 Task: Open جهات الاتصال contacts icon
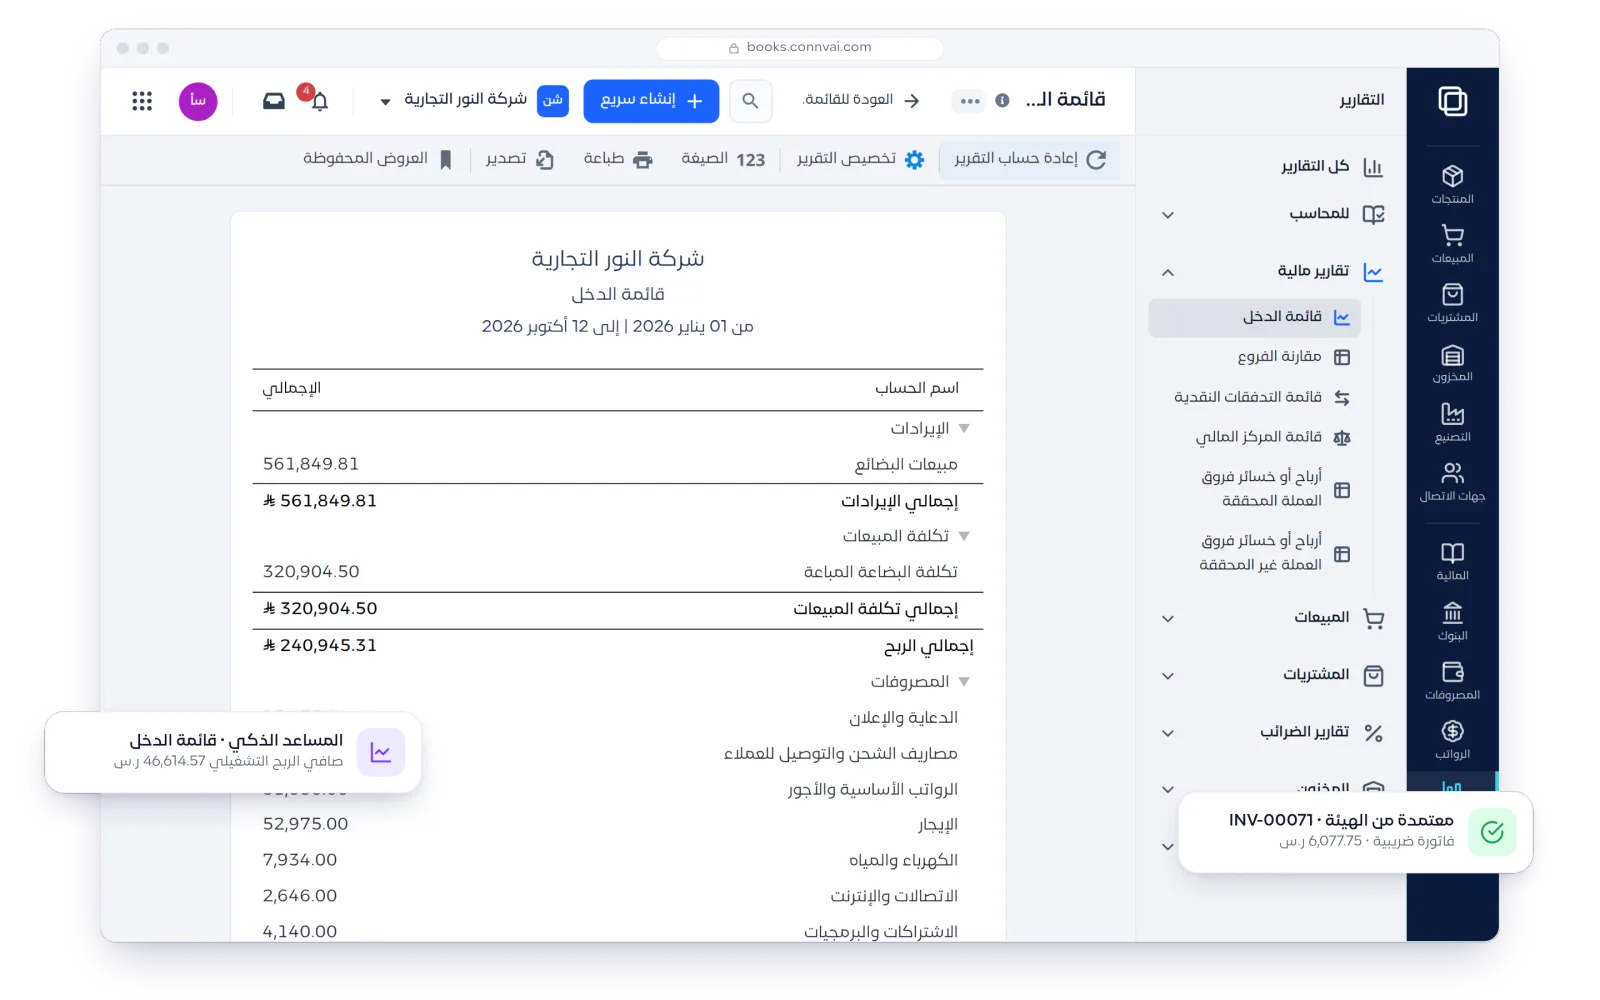tap(1452, 482)
